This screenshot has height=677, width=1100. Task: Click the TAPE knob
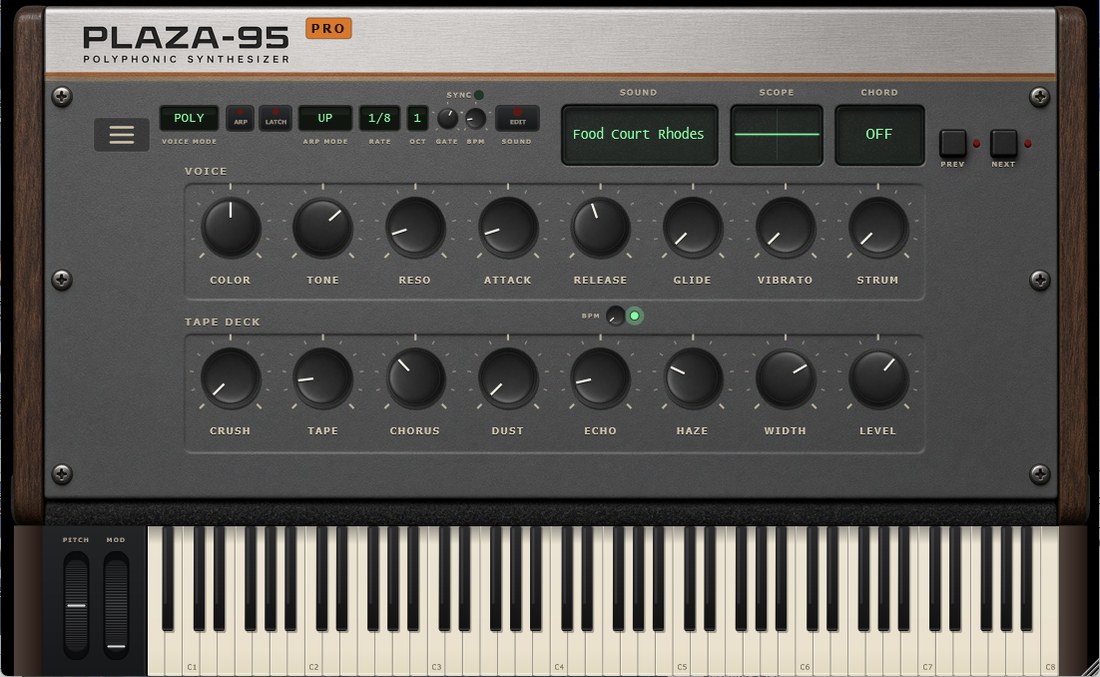(x=323, y=378)
